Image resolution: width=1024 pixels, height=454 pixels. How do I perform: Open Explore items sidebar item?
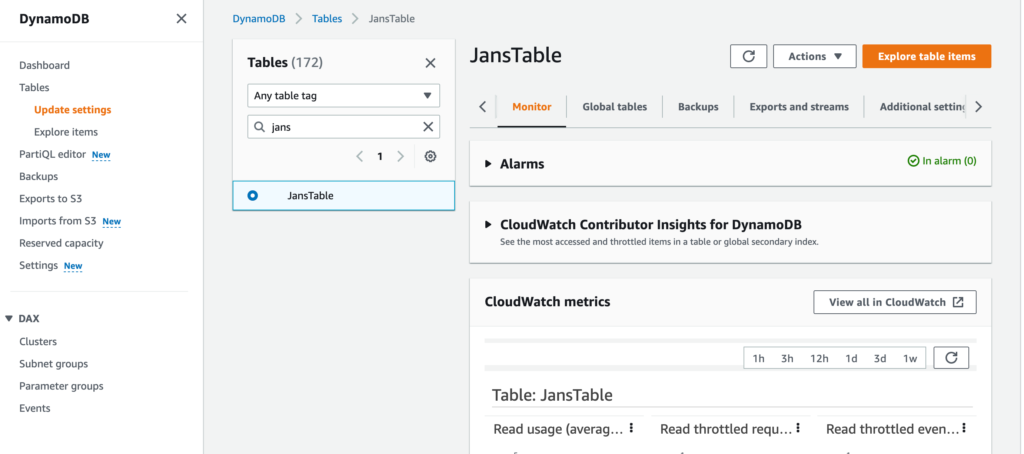[66, 132]
